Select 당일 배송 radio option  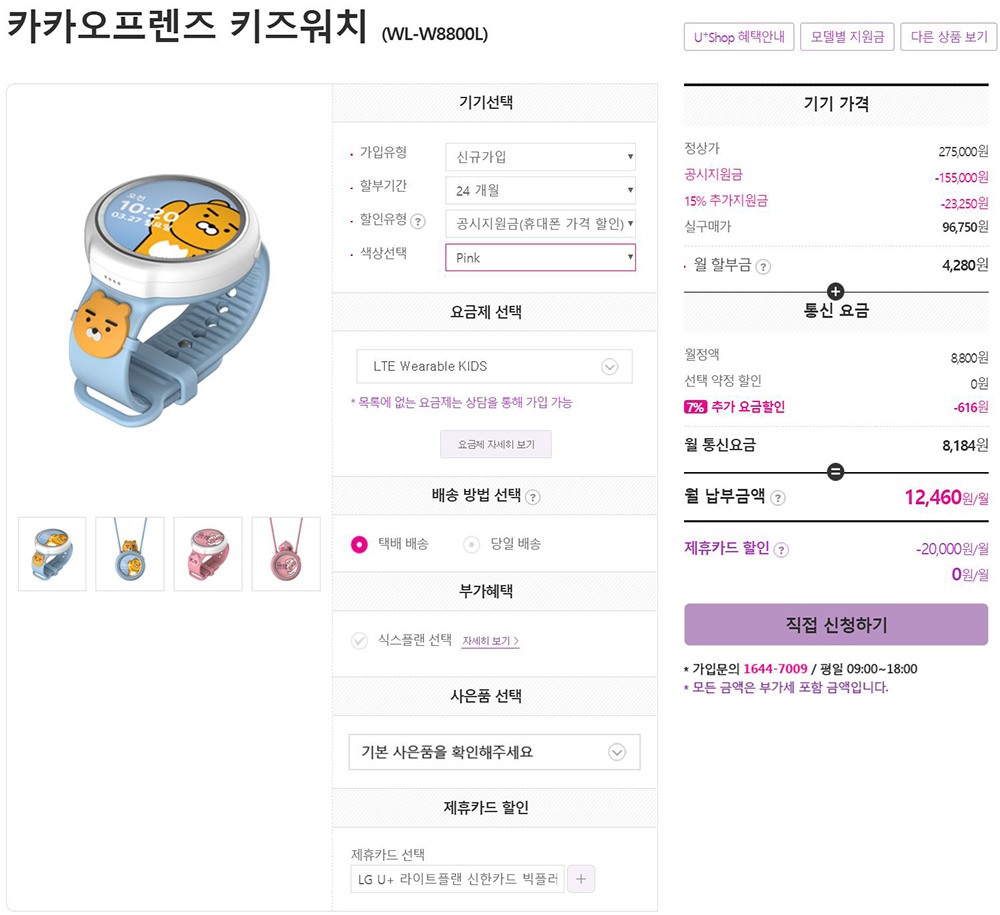coord(471,544)
